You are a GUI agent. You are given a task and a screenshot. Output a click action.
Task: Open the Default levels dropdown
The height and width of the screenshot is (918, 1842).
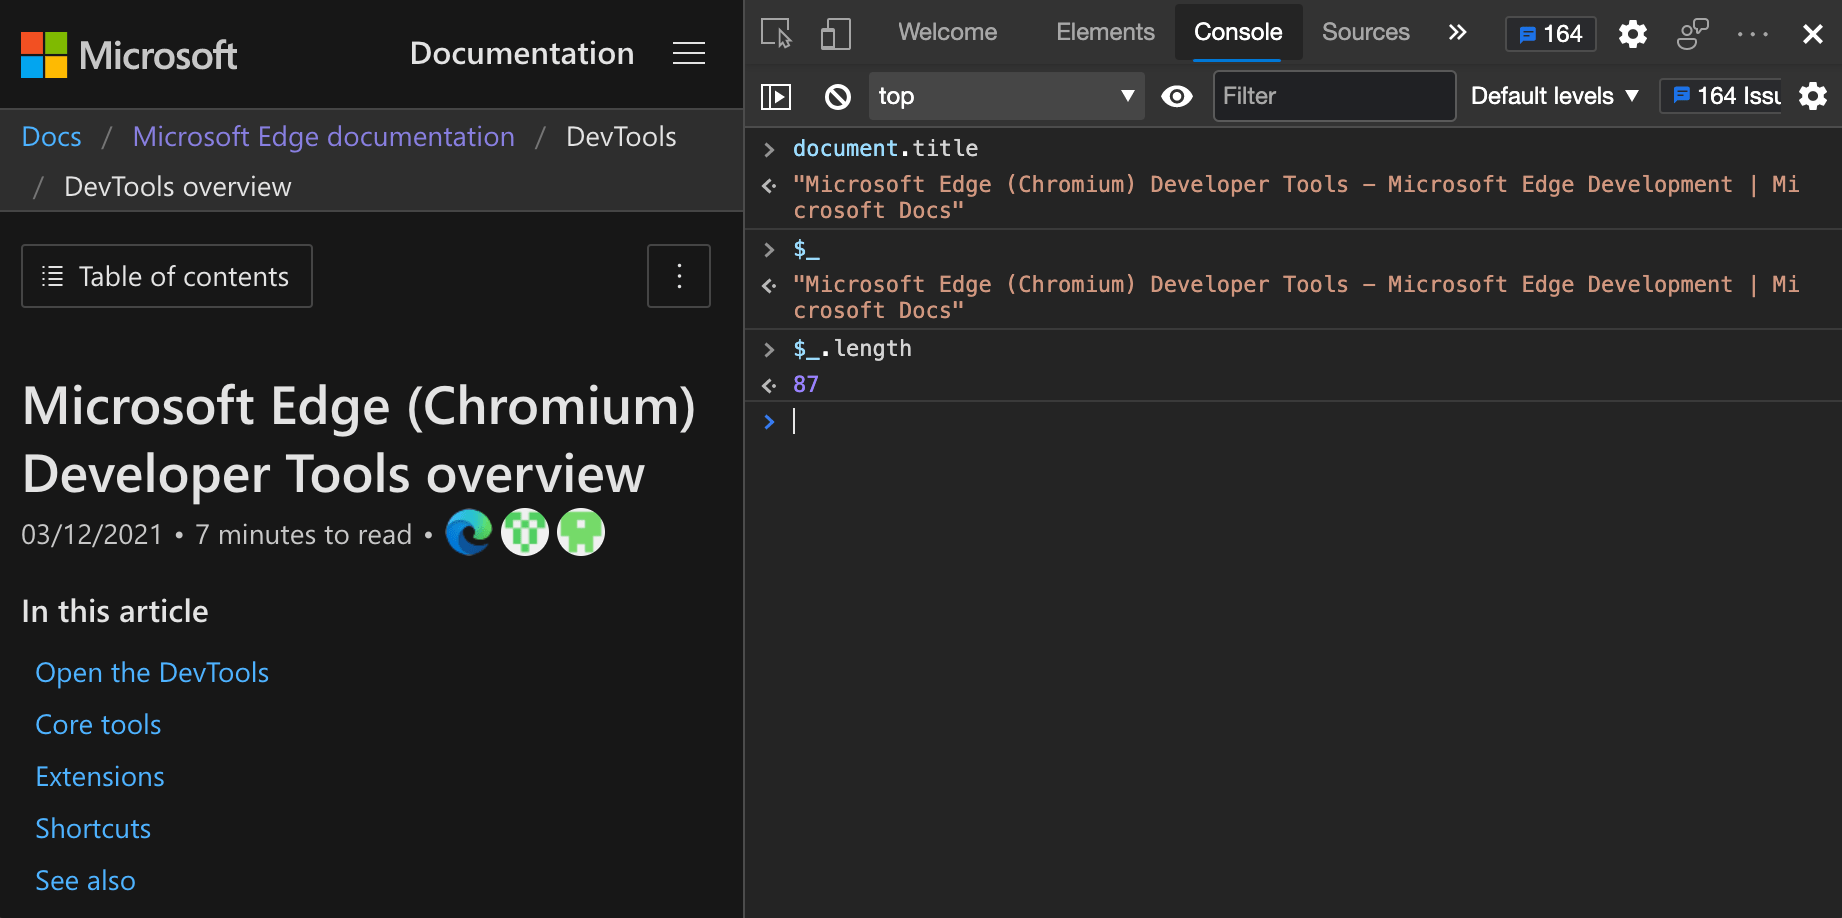pos(1553,96)
